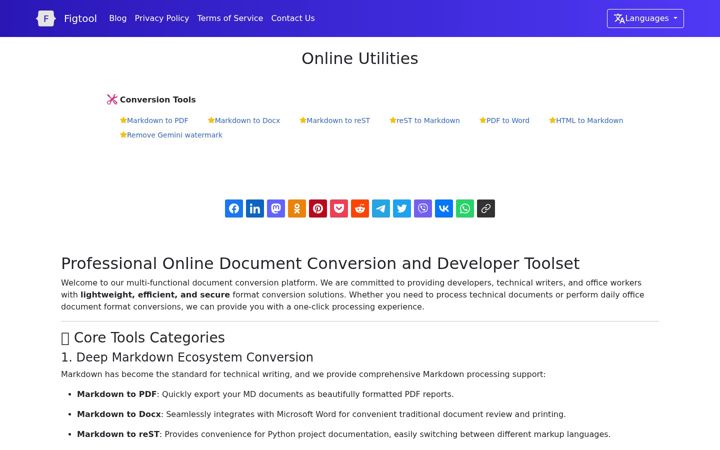Viewport: 720px width, 450px height.
Task: Go to Figtool home via brand name
Action: [80, 18]
